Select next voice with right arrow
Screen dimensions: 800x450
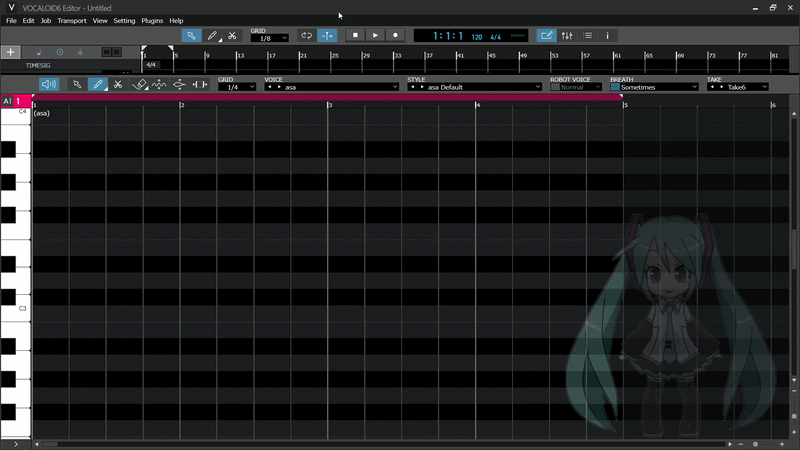click(x=279, y=87)
